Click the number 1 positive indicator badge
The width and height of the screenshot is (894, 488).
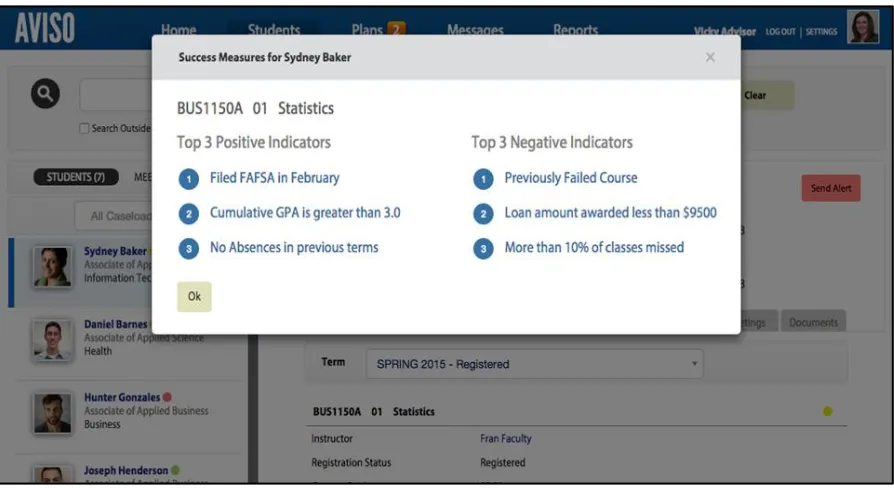(189, 179)
